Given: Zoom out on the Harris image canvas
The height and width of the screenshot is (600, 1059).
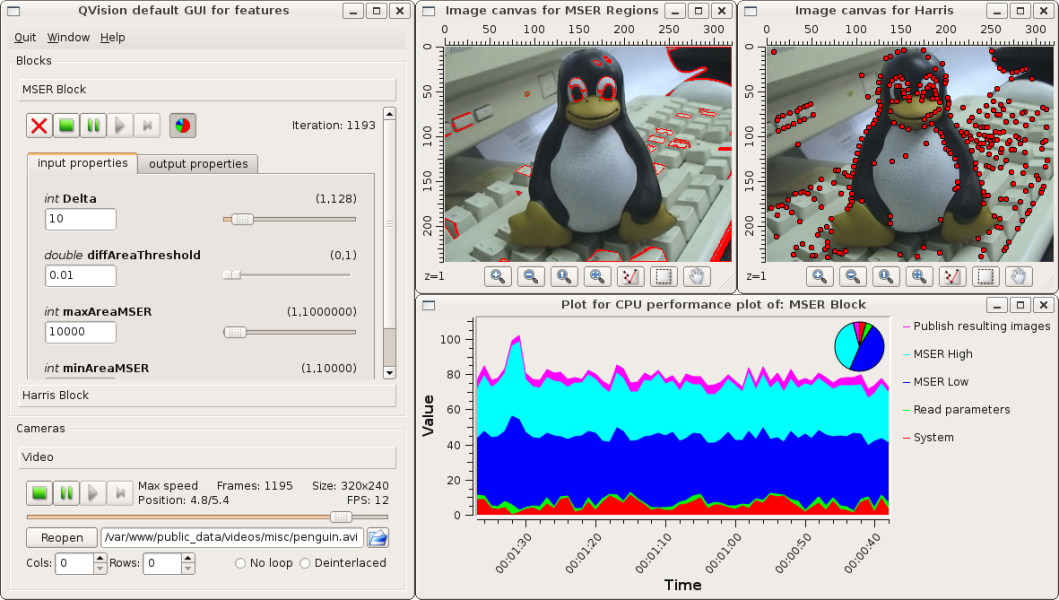Looking at the screenshot, I should (852, 277).
